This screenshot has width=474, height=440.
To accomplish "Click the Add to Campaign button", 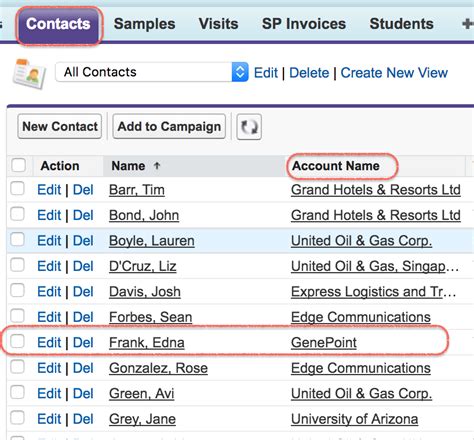I will click(x=169, y=127).
